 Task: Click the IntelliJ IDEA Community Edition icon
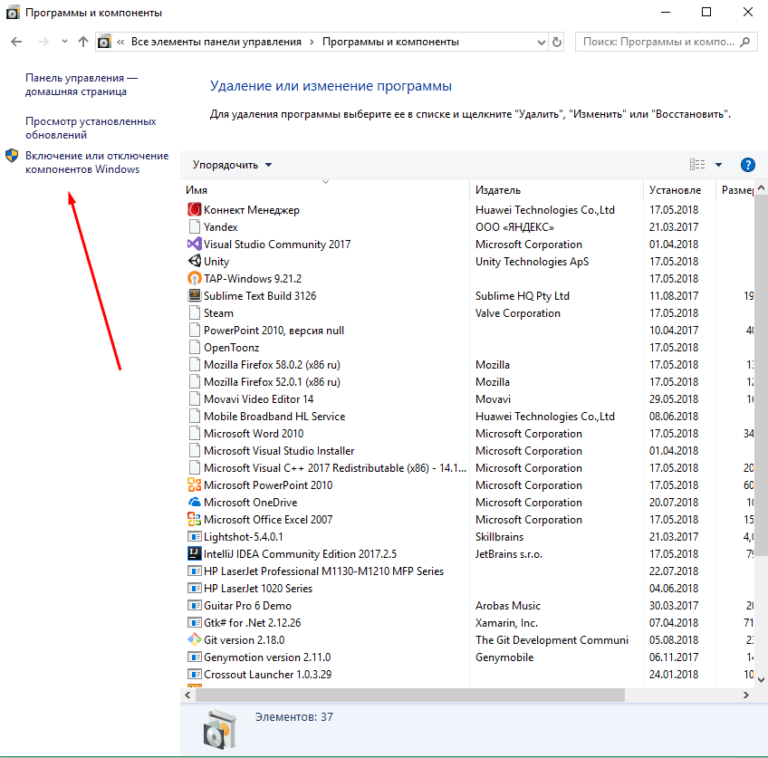[194, 554]
